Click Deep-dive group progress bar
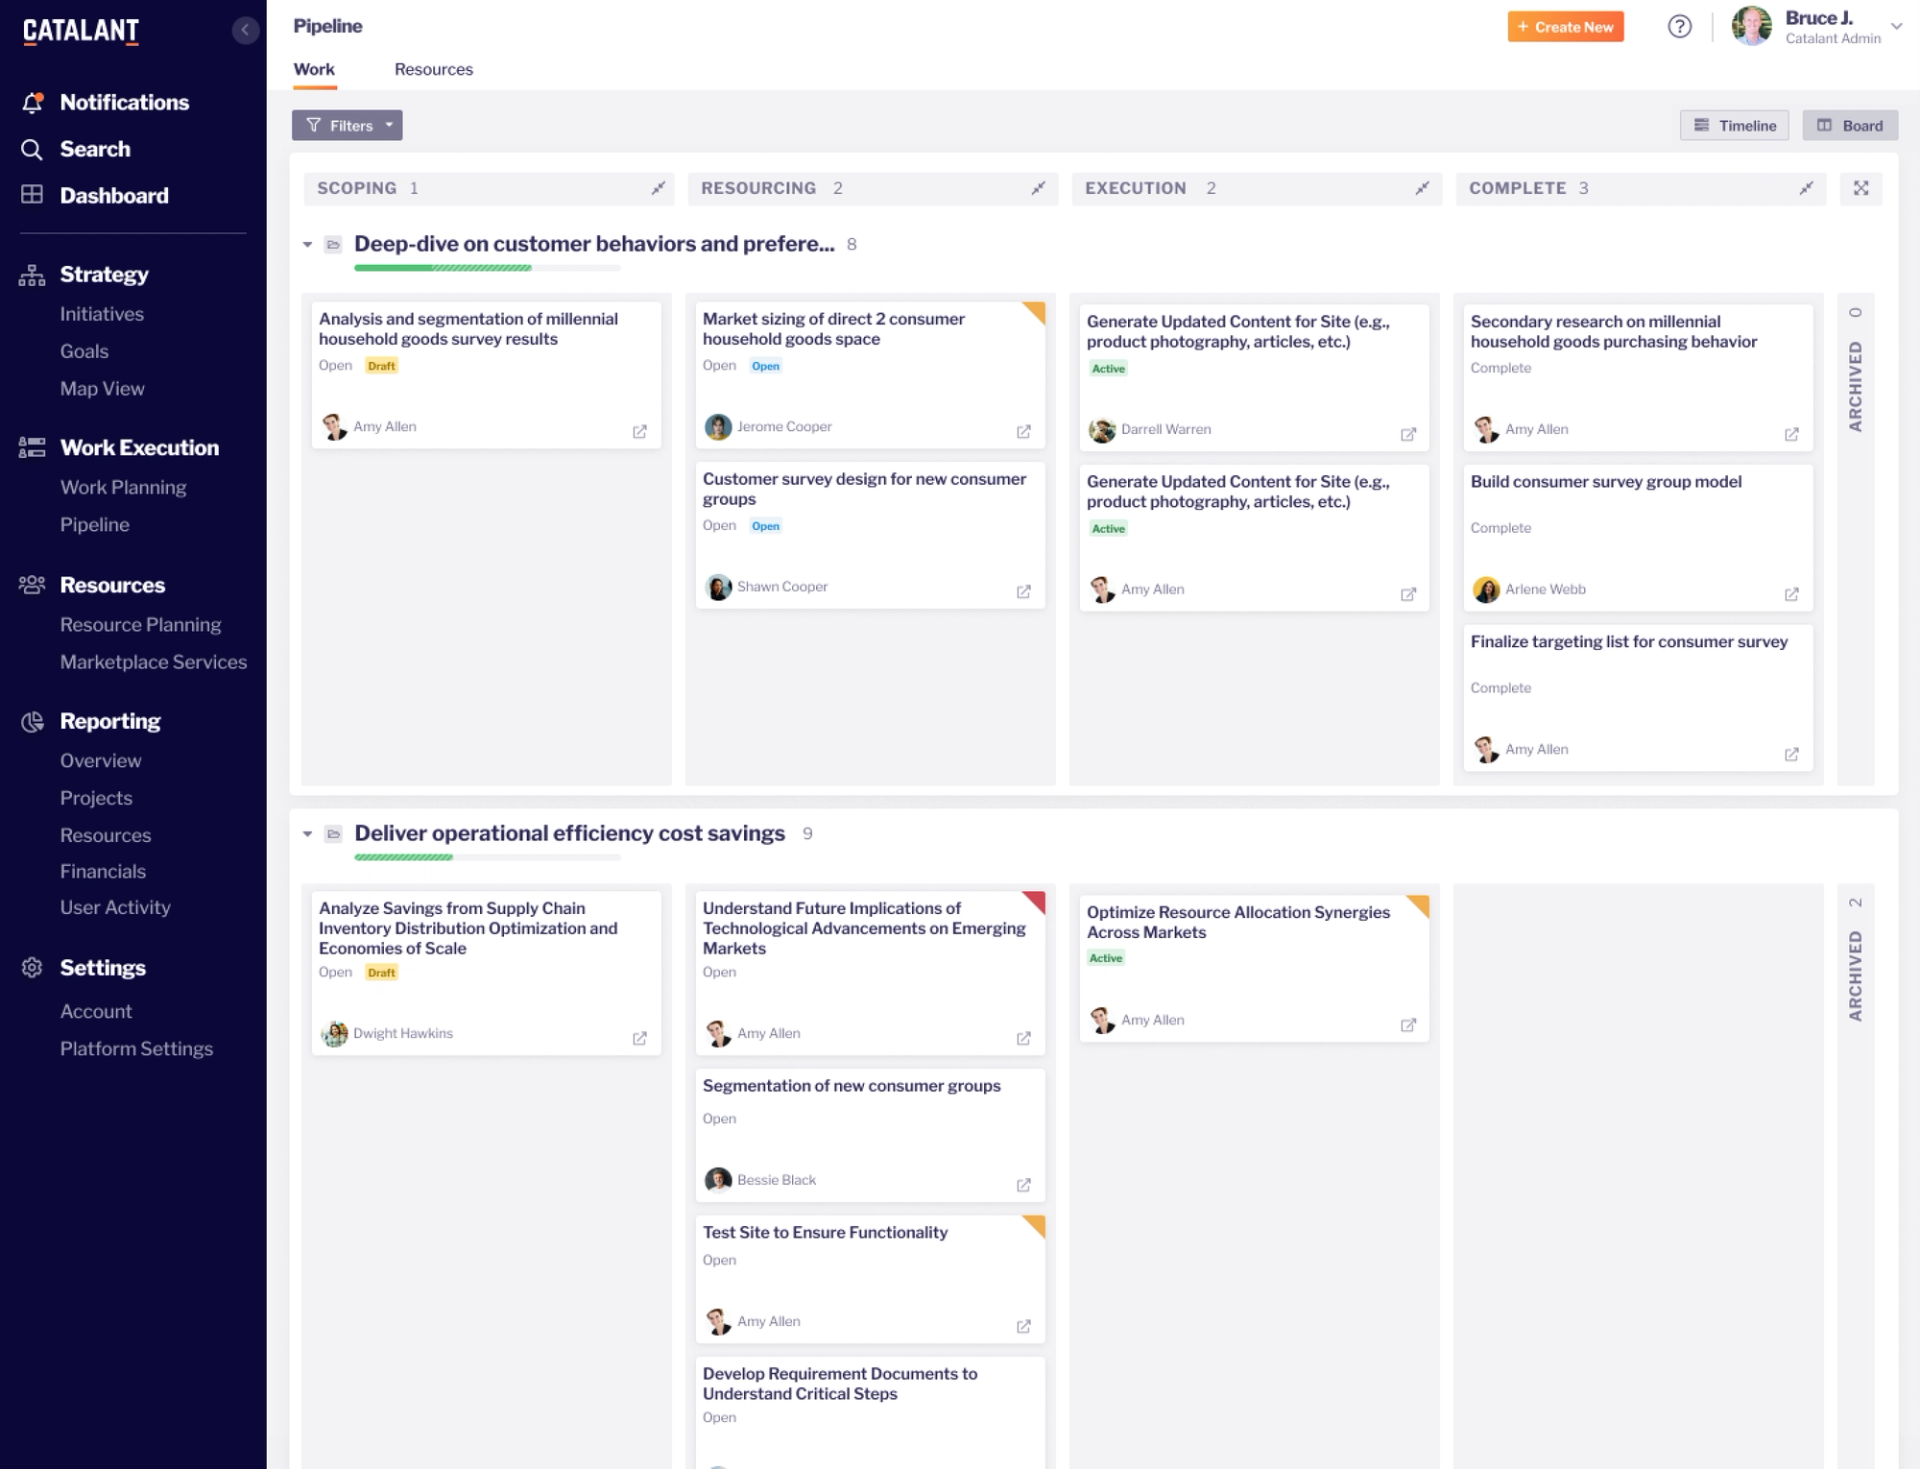1920x1469 pixels. (486, 268)
